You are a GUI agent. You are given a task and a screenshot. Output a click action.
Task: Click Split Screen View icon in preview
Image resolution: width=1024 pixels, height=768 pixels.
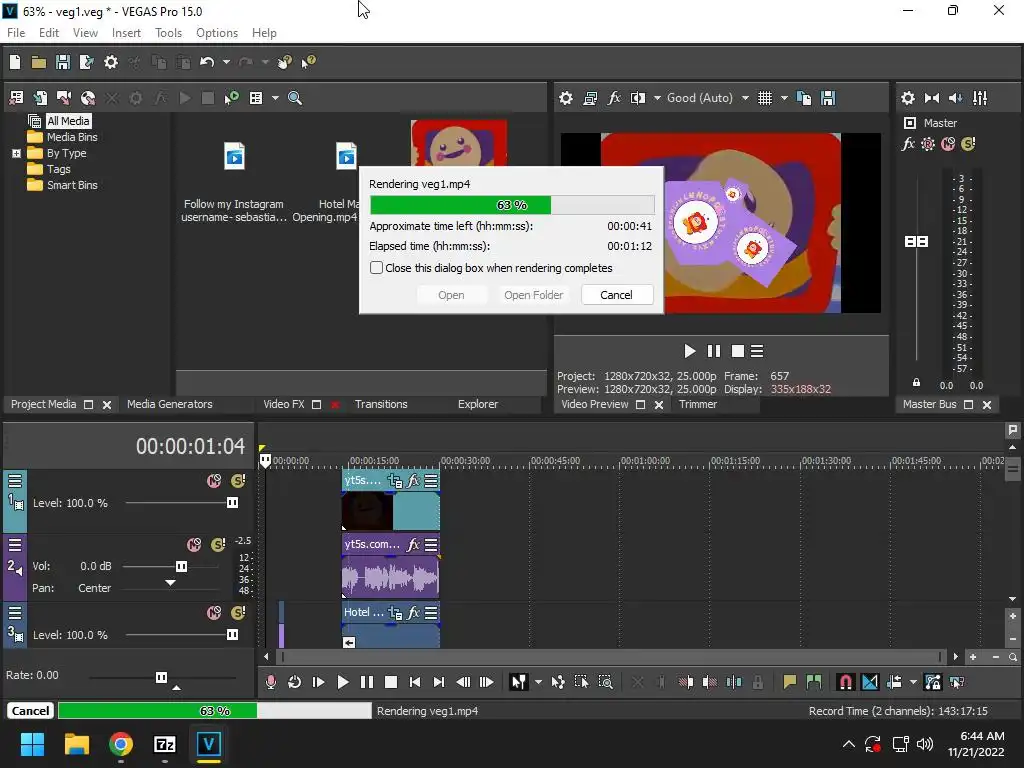tap(638, 98)
